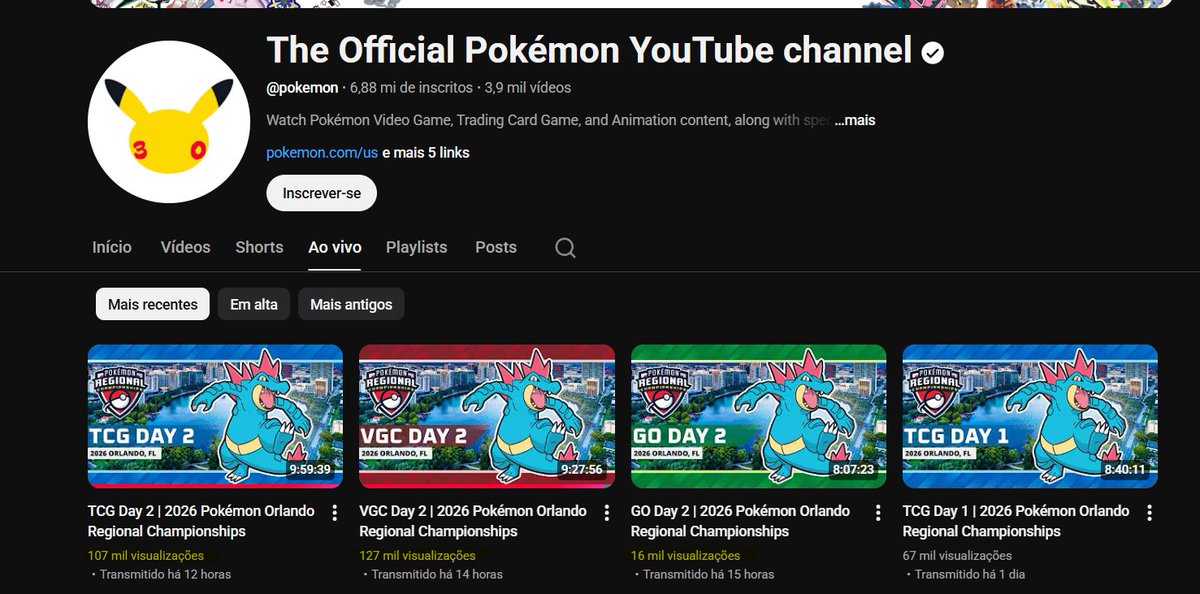This screenshot has width=1200, height=594.
Task: Open options menu for VGC Day 2 video
Action: 606,513
